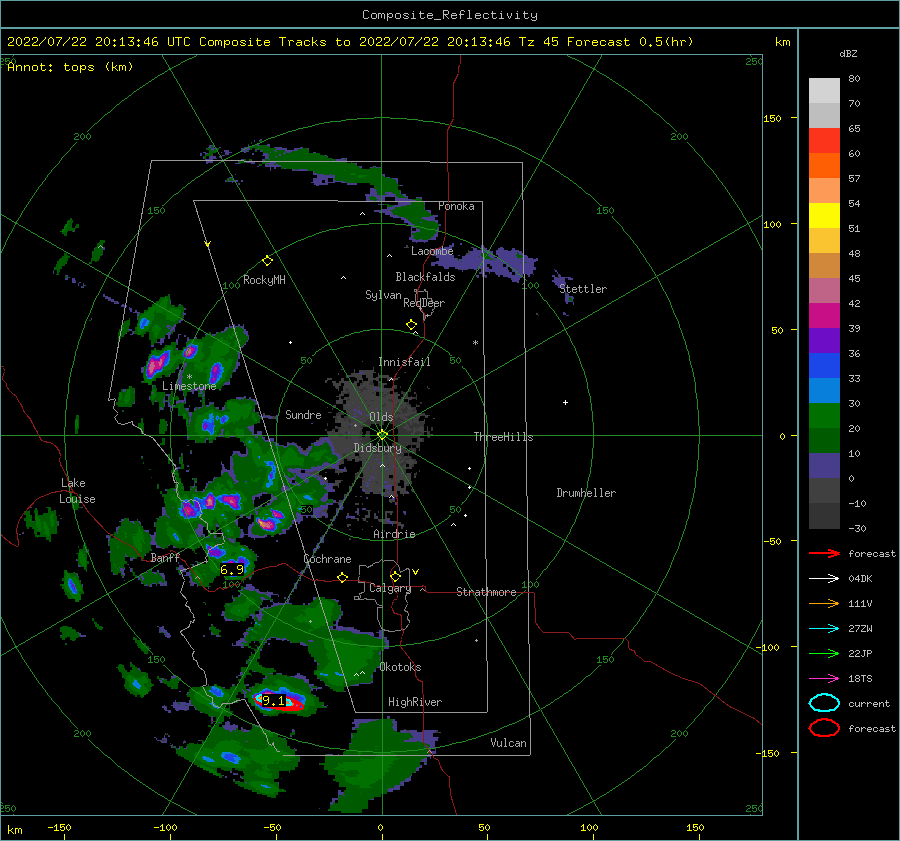Click the ThreeHills city label
This screenshot has height=841, width=900.
click(x=503, y=437)
